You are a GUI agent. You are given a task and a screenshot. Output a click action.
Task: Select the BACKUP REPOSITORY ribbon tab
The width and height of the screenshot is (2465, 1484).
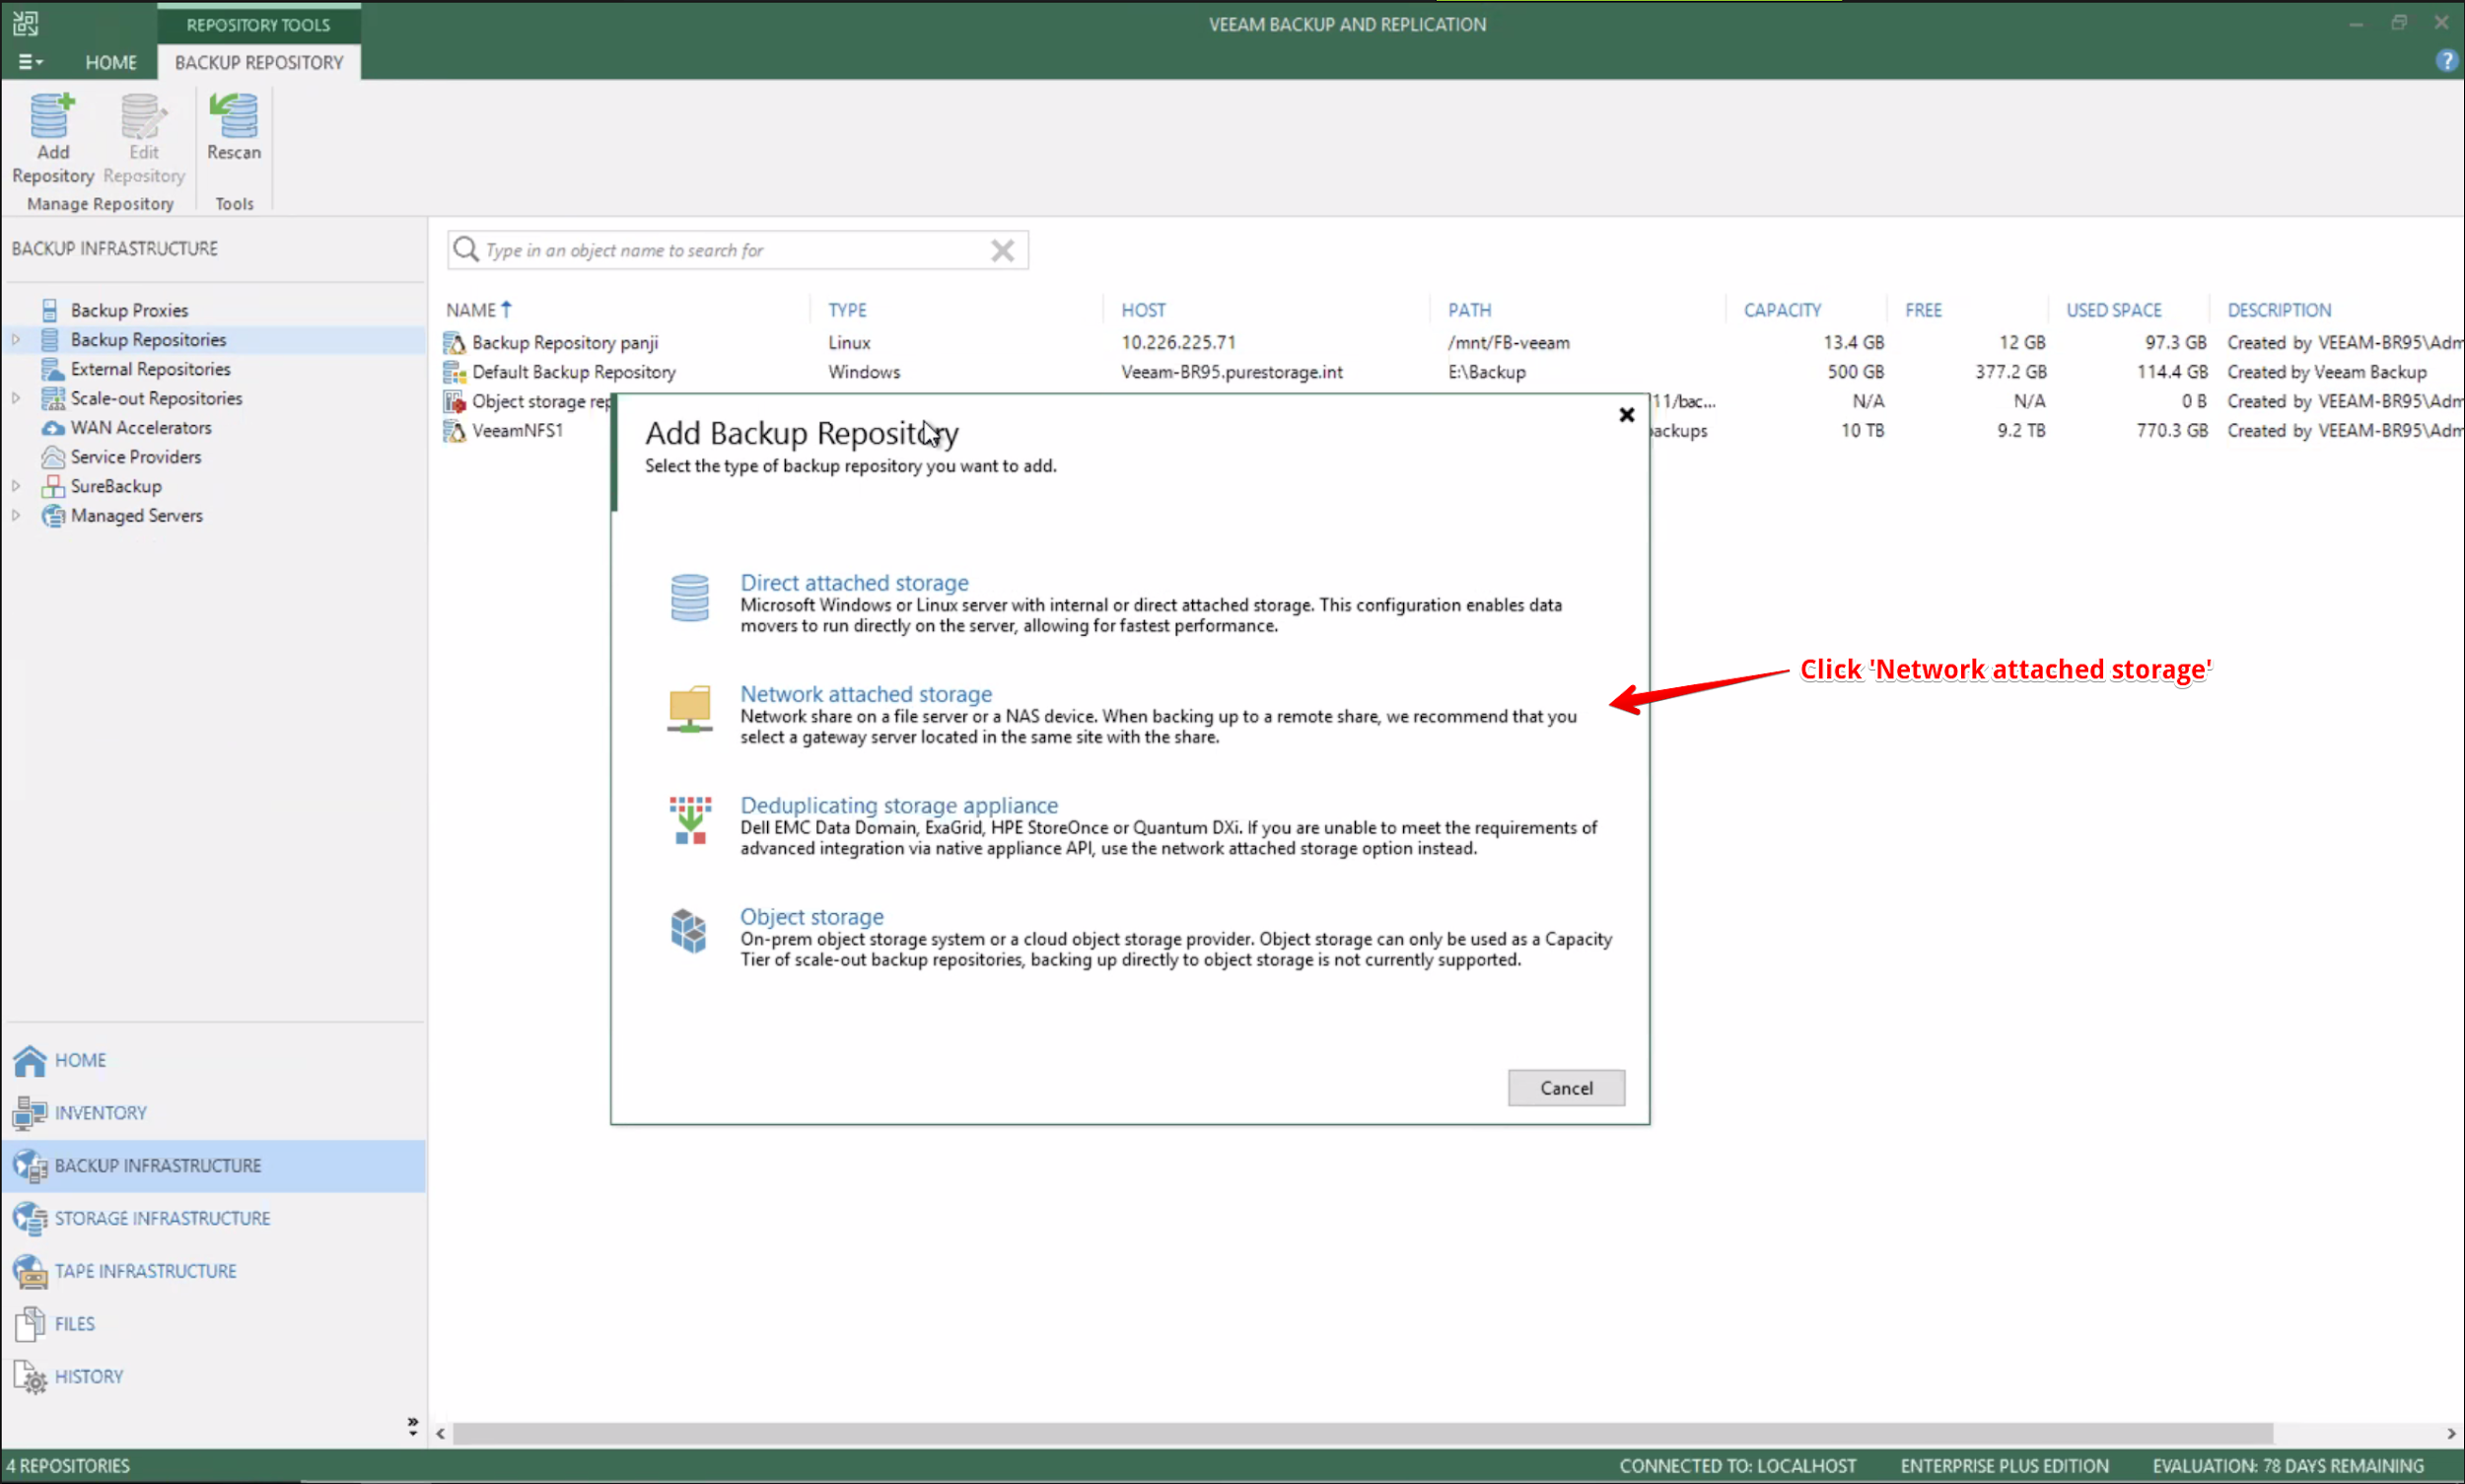coord(258,61)
